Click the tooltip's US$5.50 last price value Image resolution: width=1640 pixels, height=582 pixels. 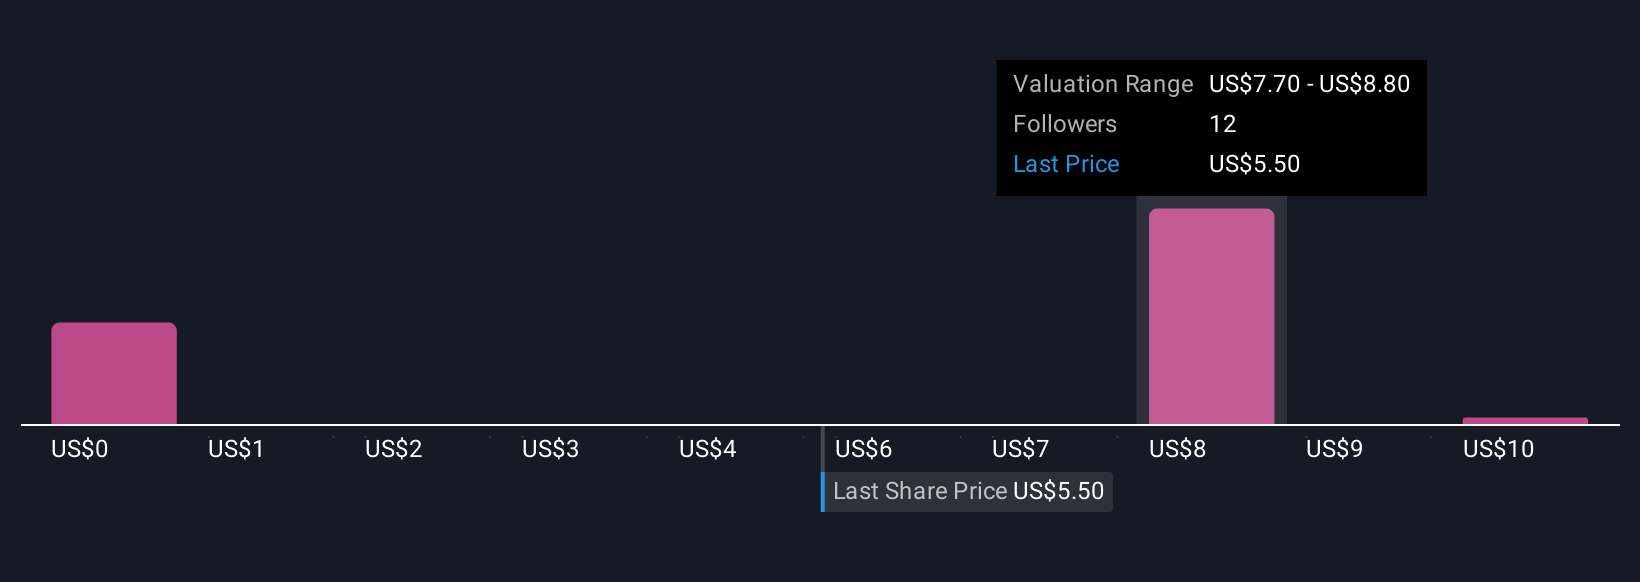click(1254, 164)
